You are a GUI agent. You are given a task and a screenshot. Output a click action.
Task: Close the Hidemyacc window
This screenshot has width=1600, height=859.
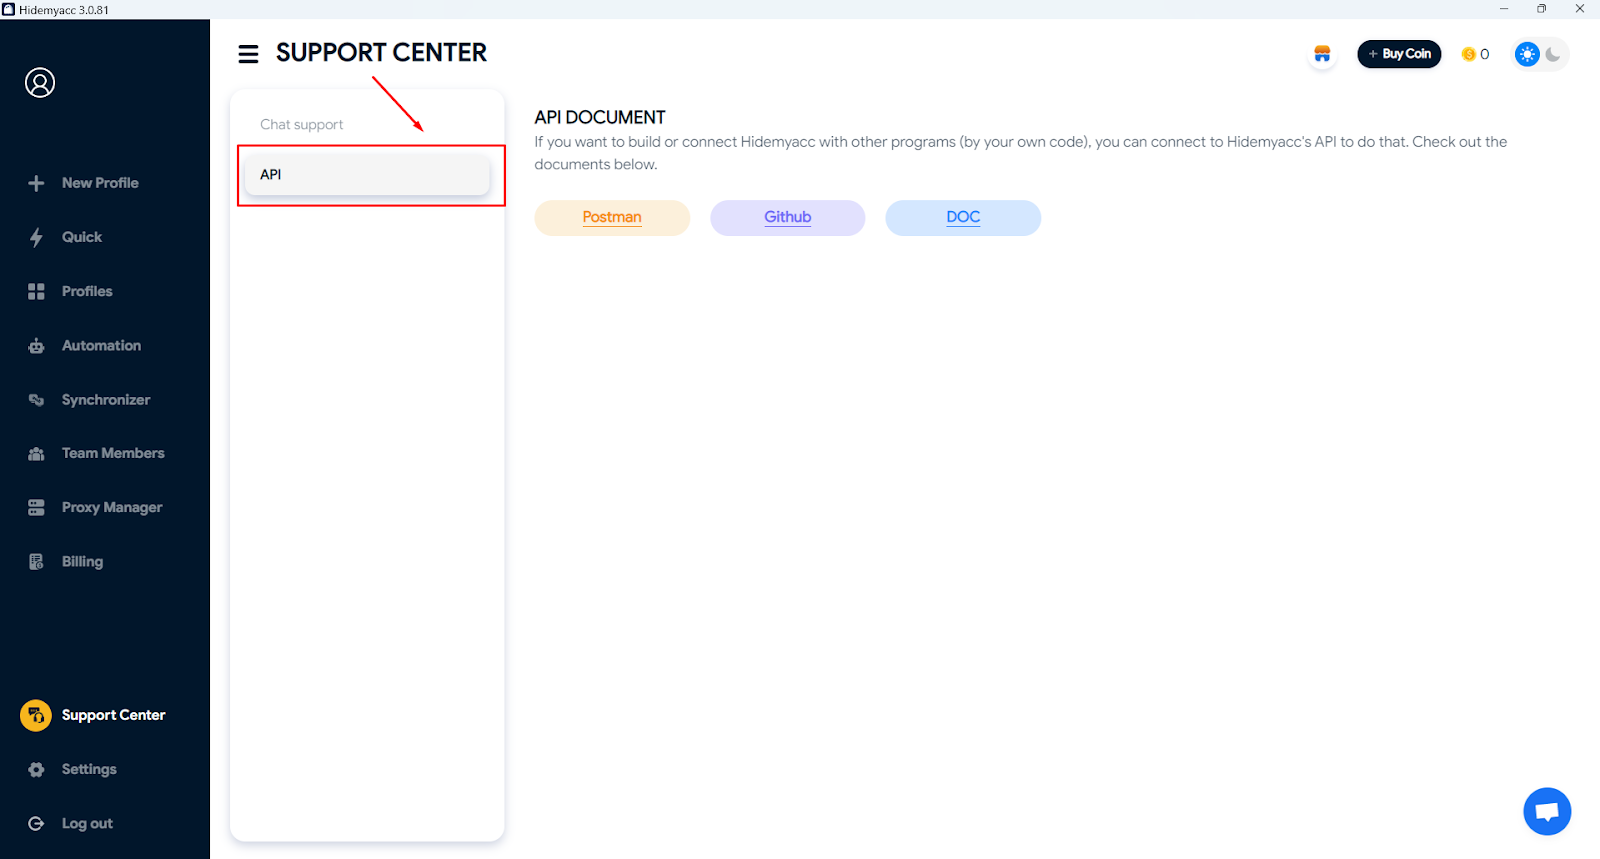tap(1580, 9)
